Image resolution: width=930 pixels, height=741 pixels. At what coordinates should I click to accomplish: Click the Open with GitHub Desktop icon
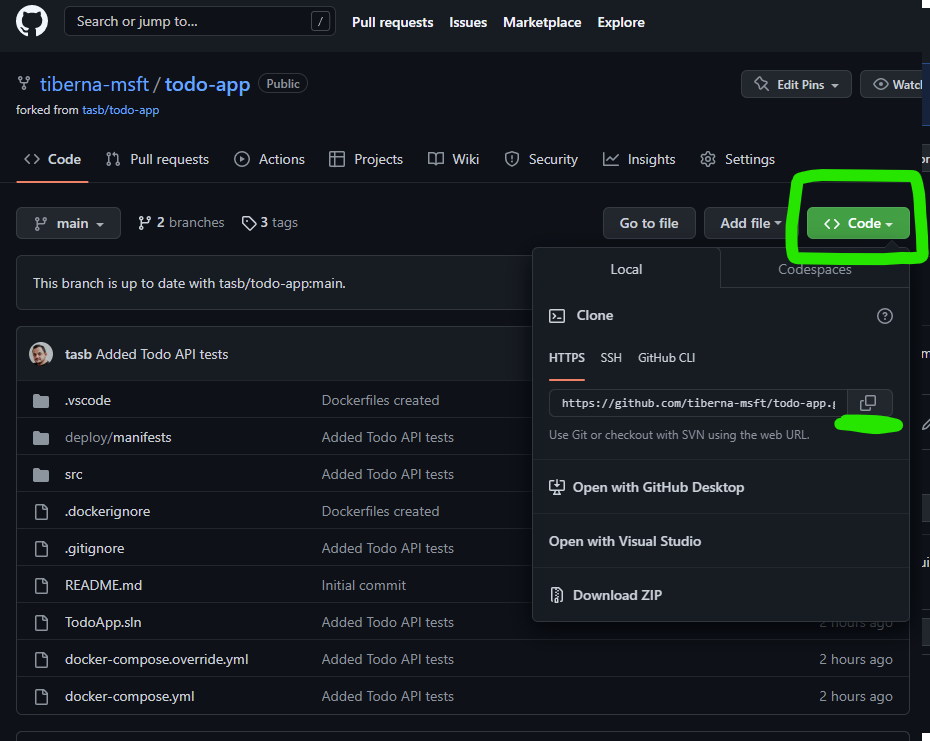click(557, 486)
